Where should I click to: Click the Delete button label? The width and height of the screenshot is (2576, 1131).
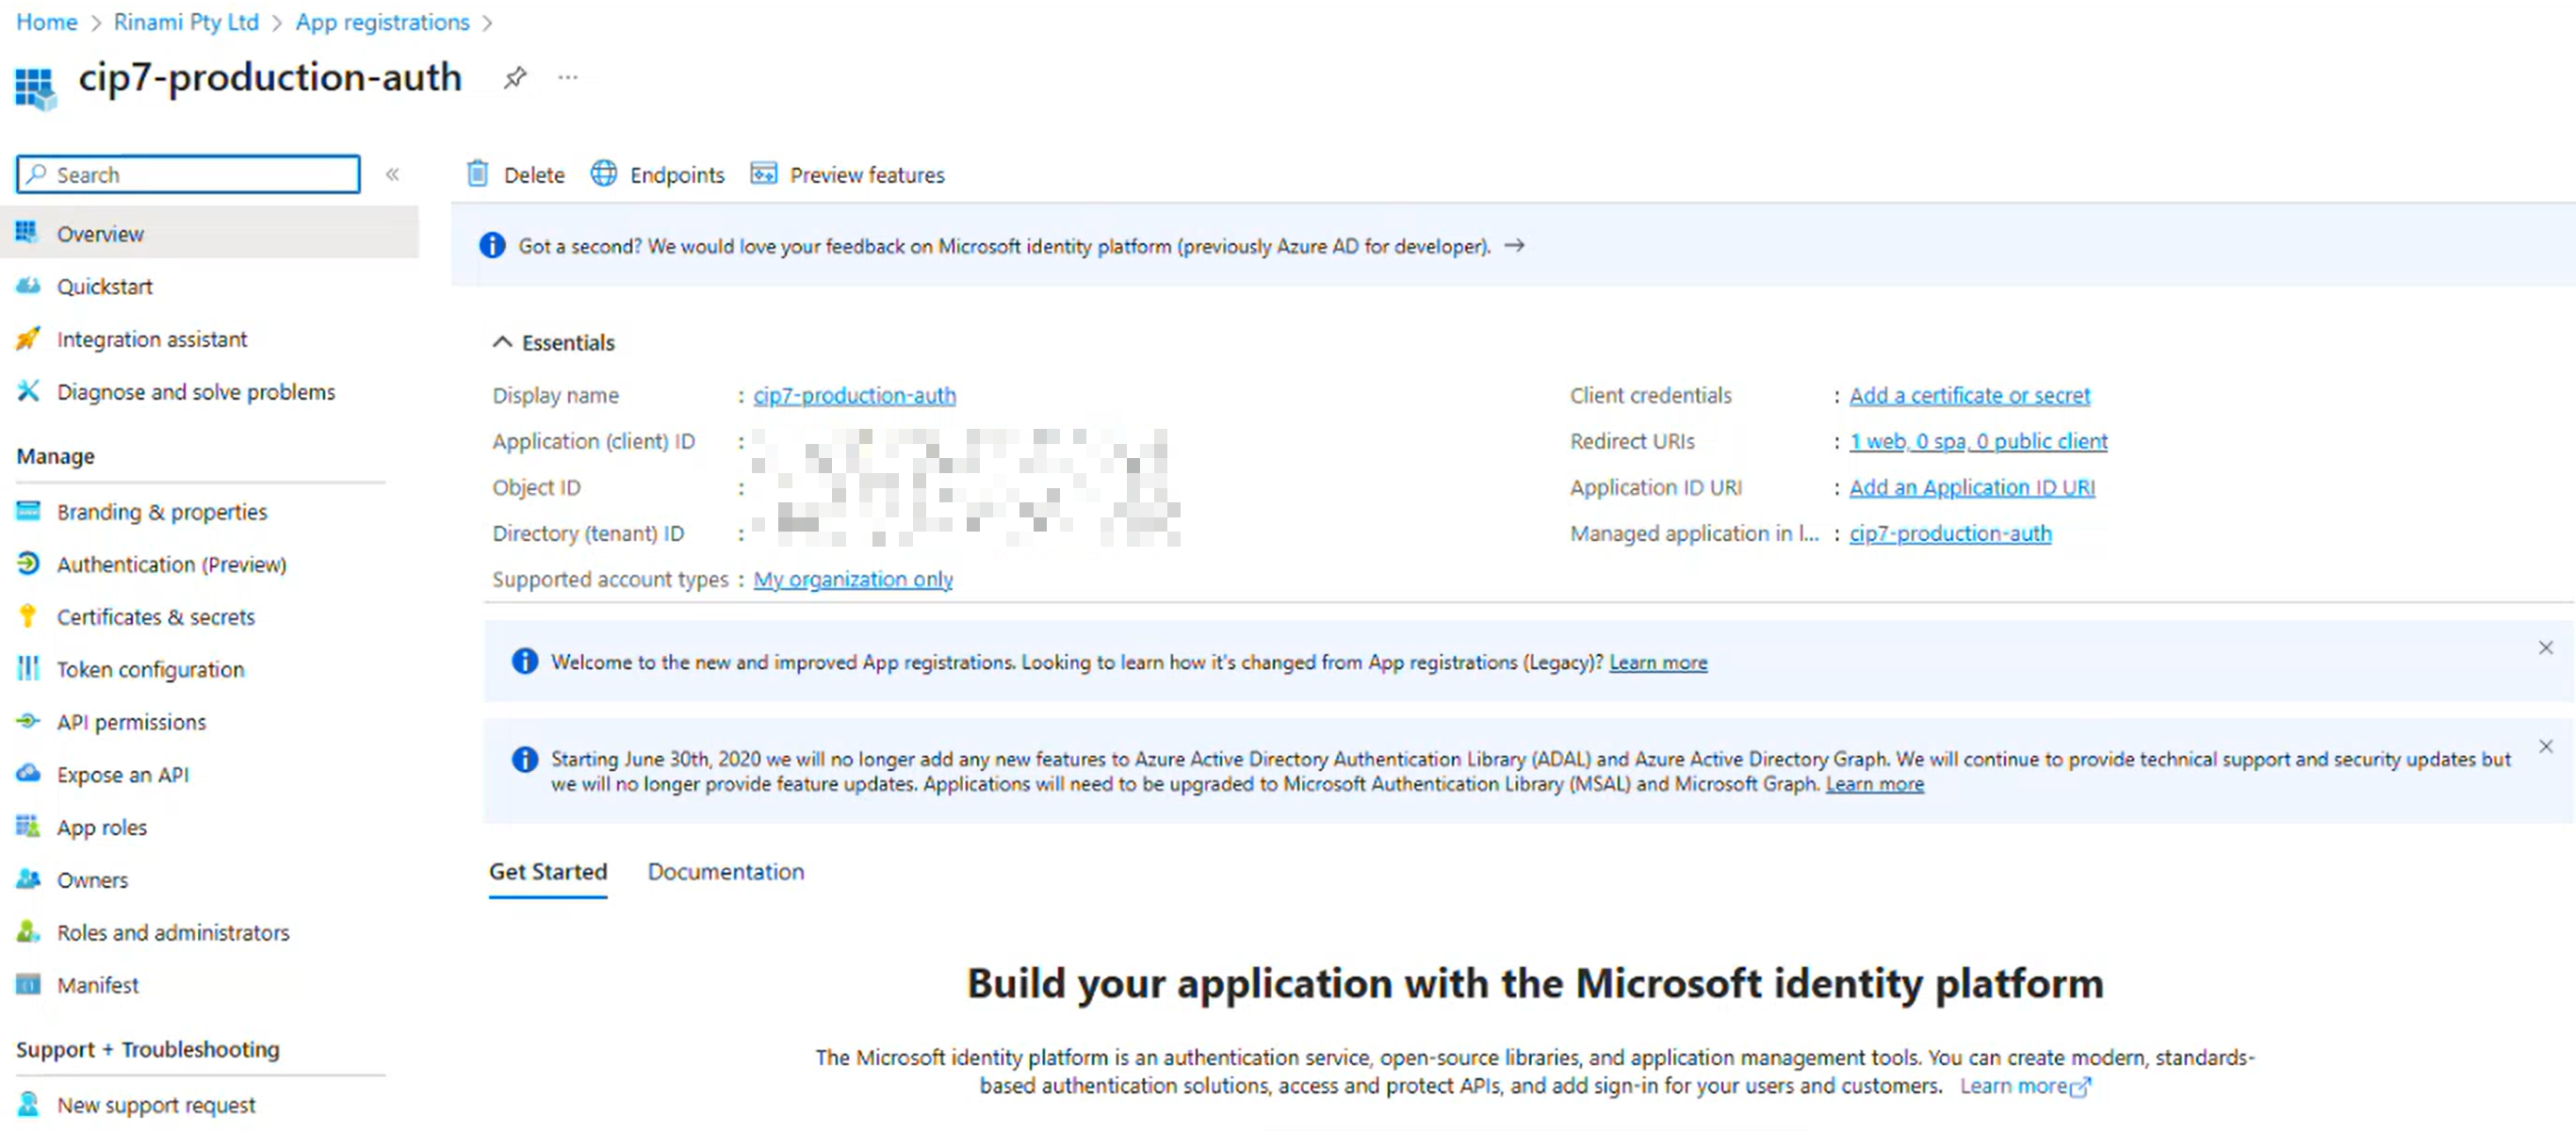point(534,175)
